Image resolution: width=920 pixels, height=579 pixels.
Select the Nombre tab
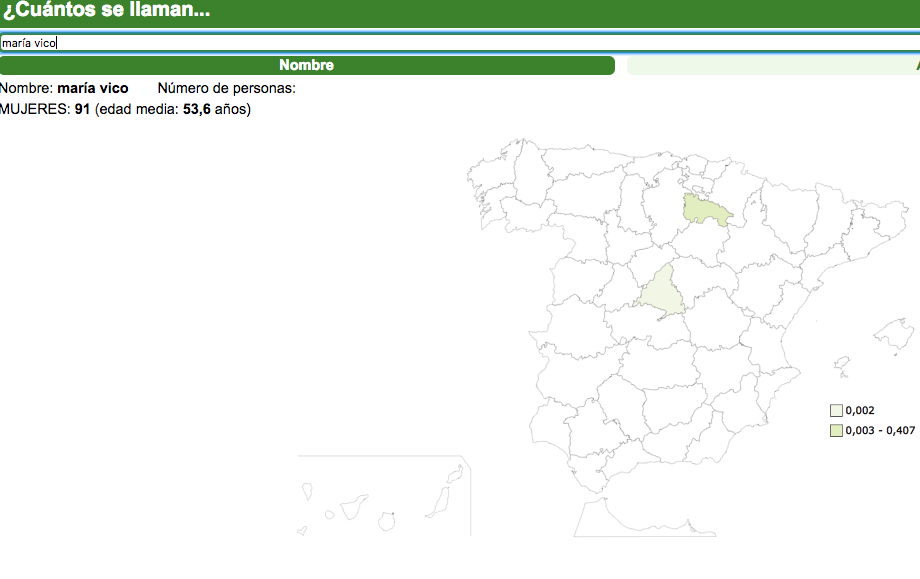[306, 65]
